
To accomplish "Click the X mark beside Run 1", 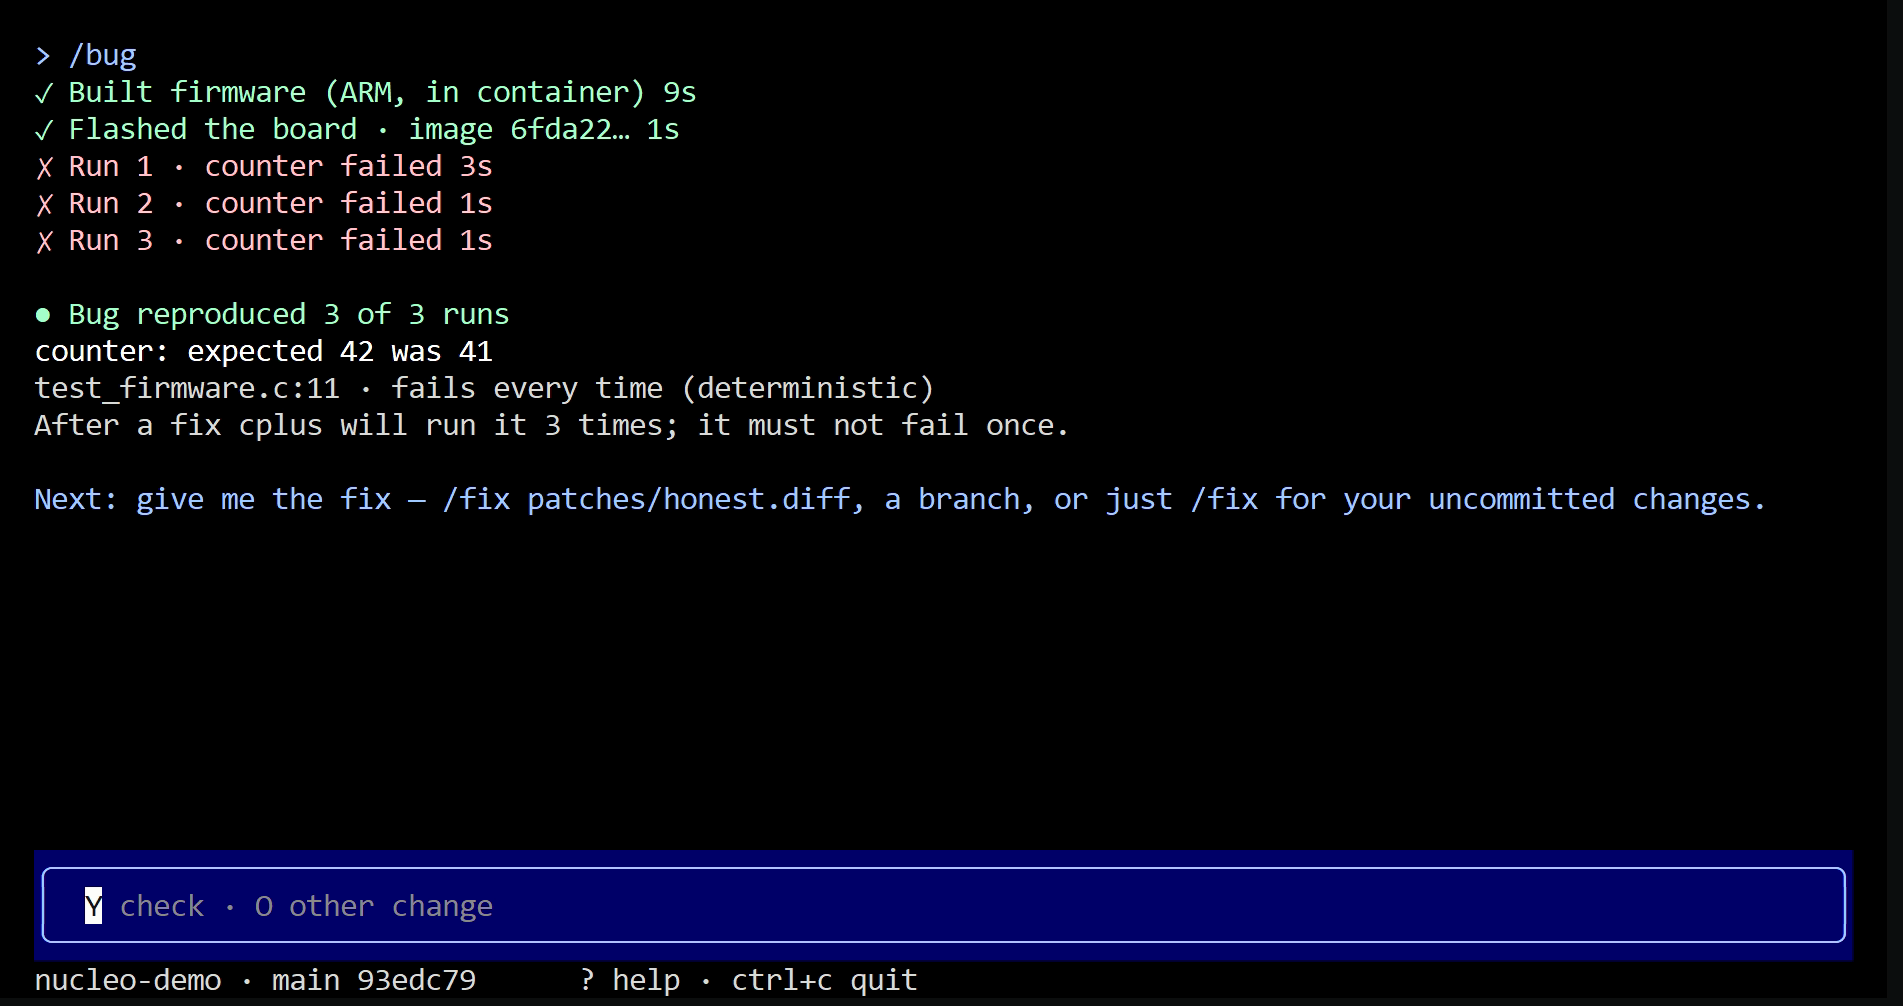I will click(44, 168).
